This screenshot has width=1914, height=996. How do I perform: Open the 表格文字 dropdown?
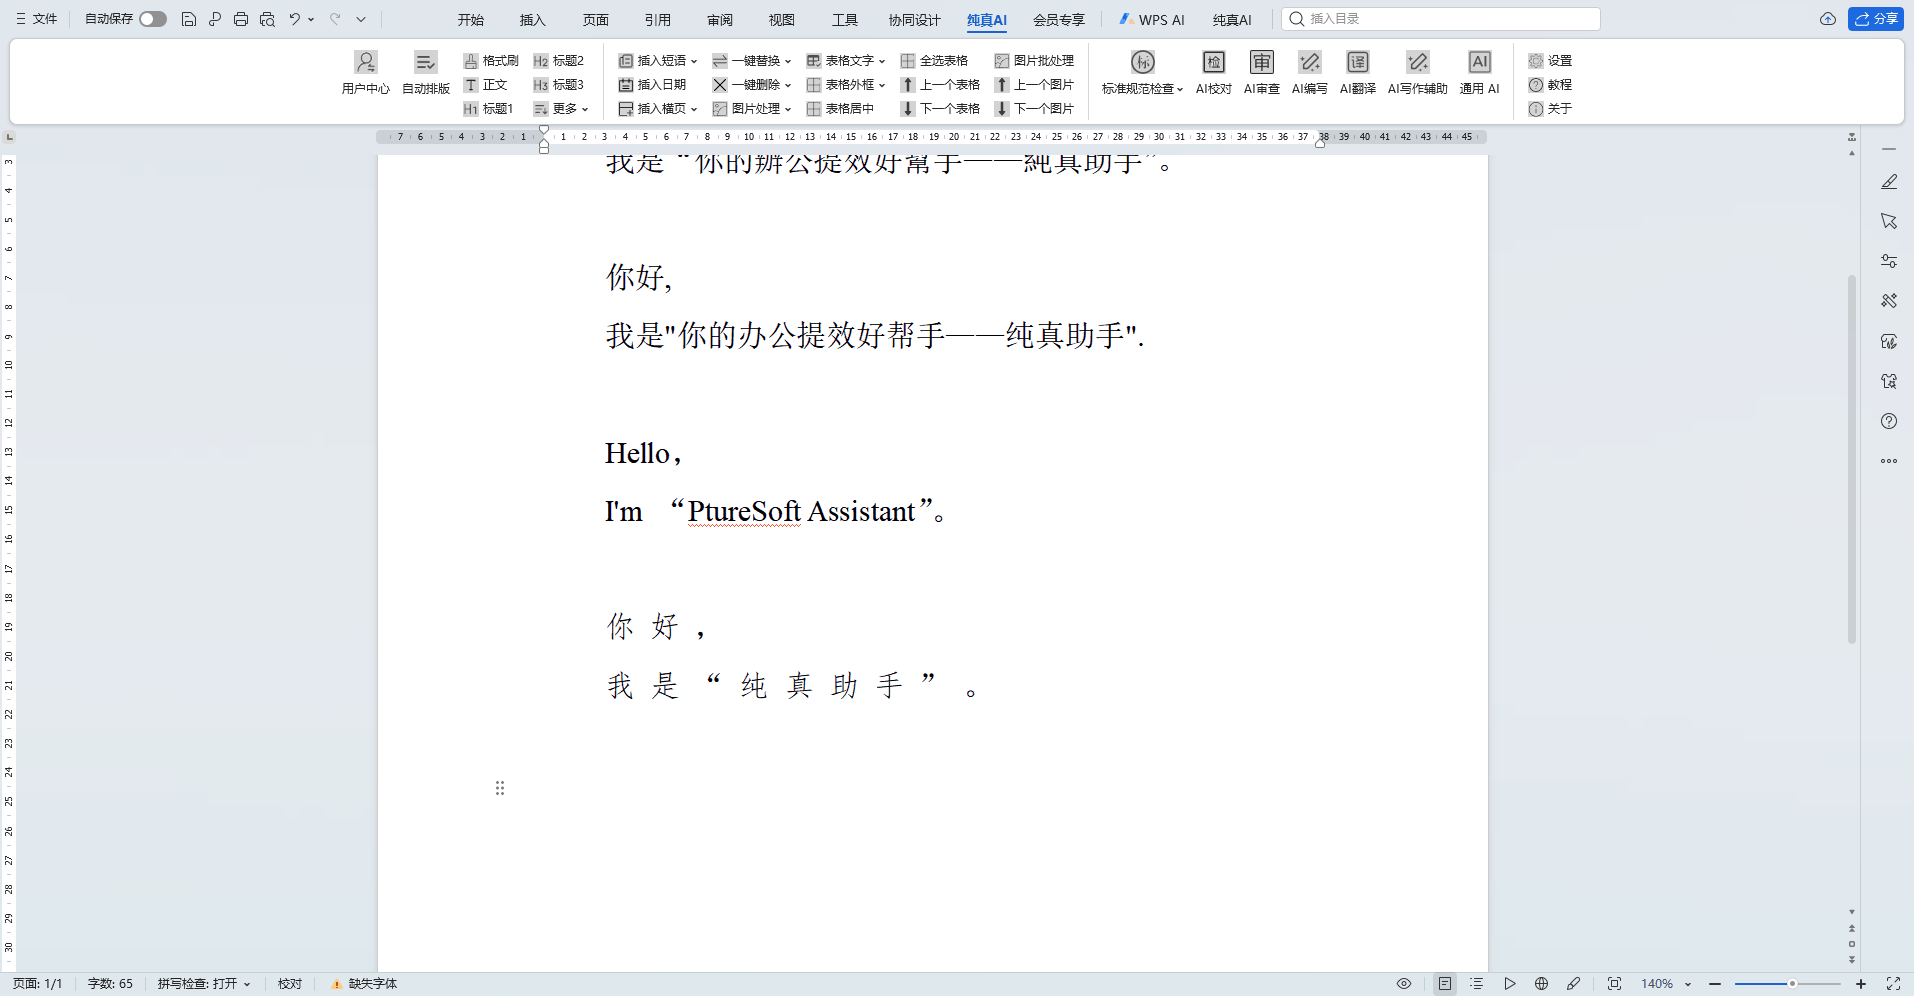[x=846, y=61]
